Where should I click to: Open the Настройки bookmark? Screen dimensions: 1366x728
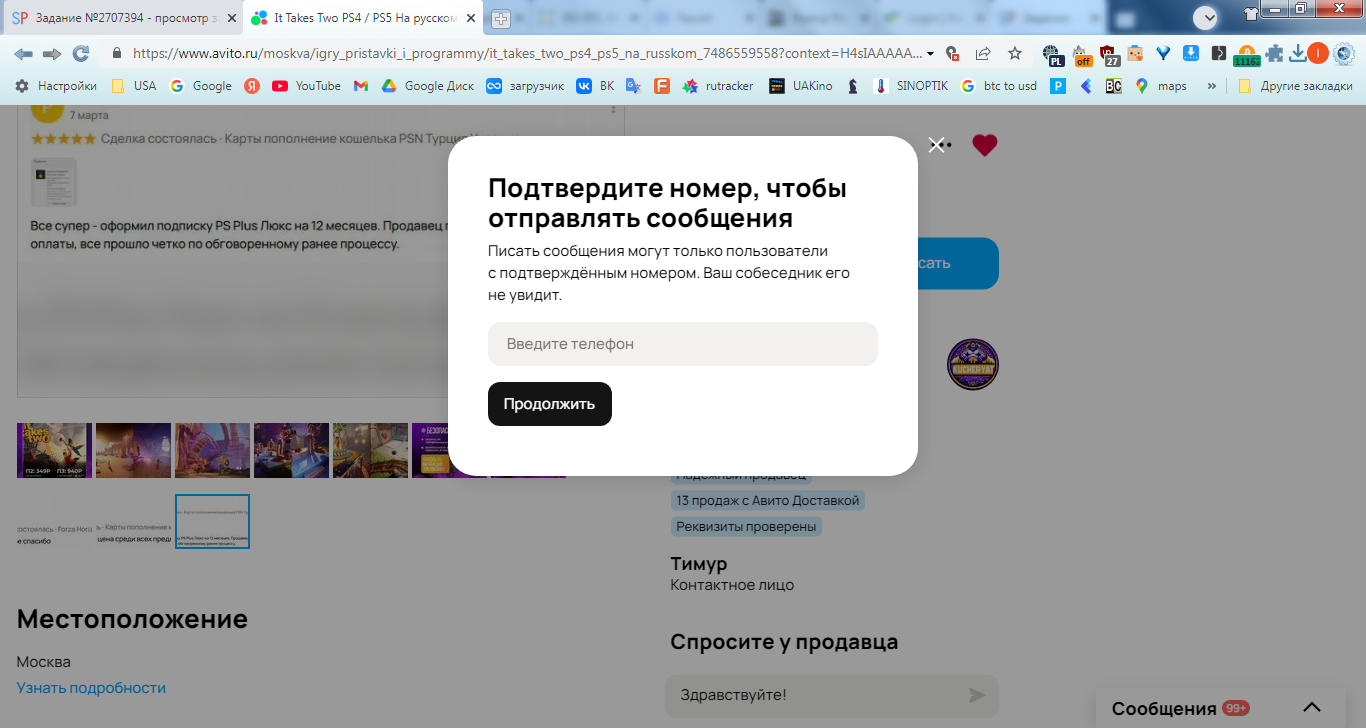tap(56, 86)
